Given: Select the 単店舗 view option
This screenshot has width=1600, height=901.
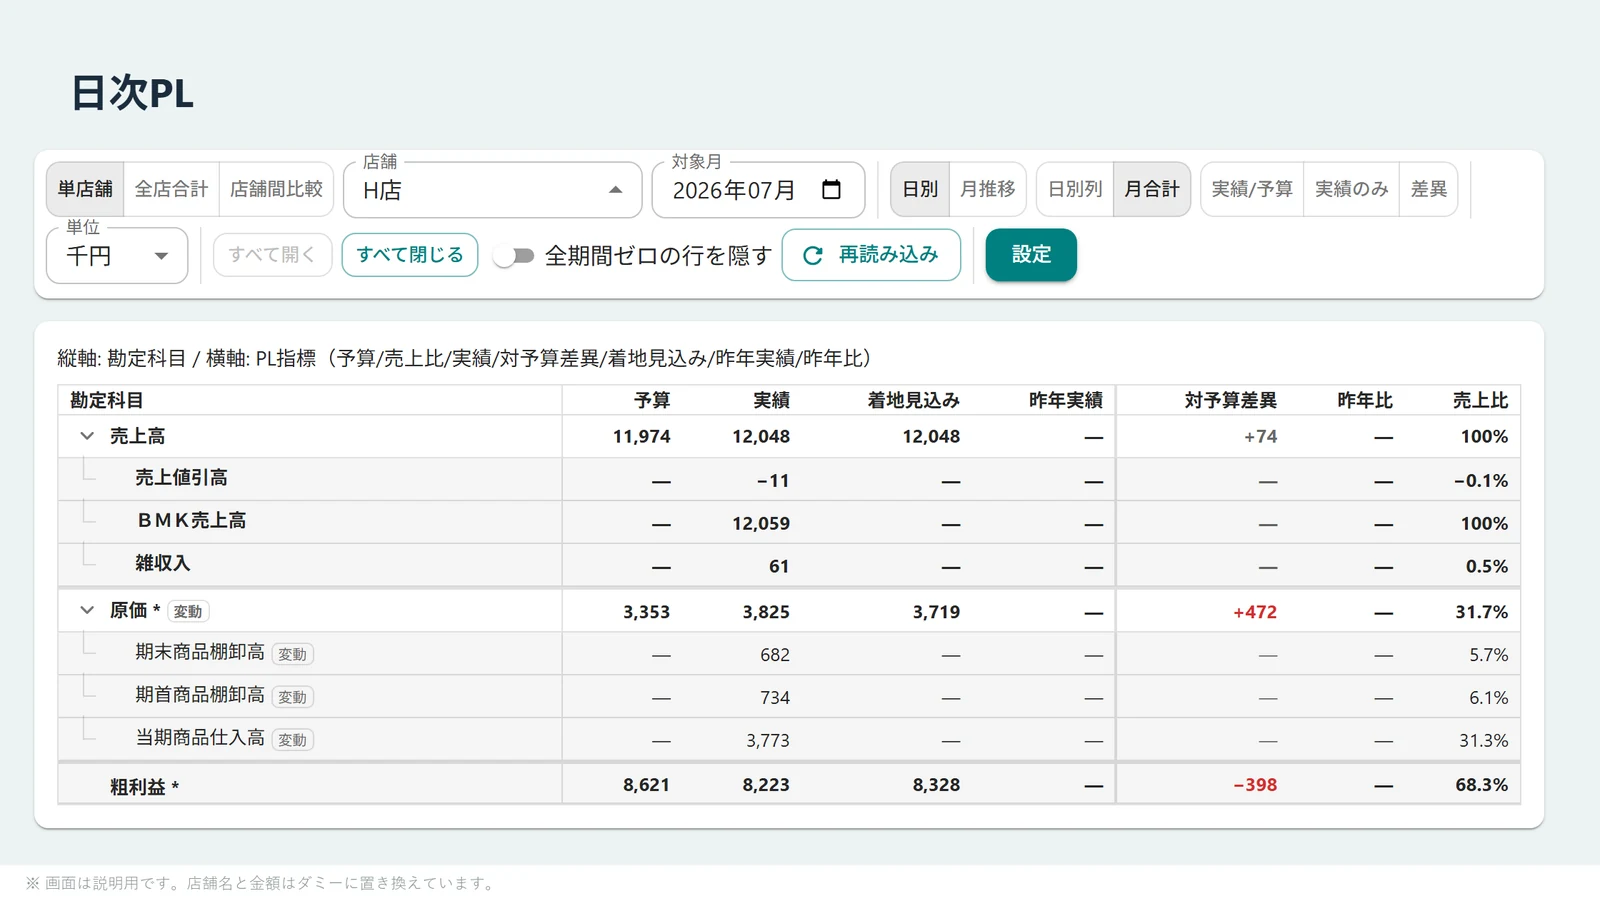Looking at the screenshot, I should [85, 189].
